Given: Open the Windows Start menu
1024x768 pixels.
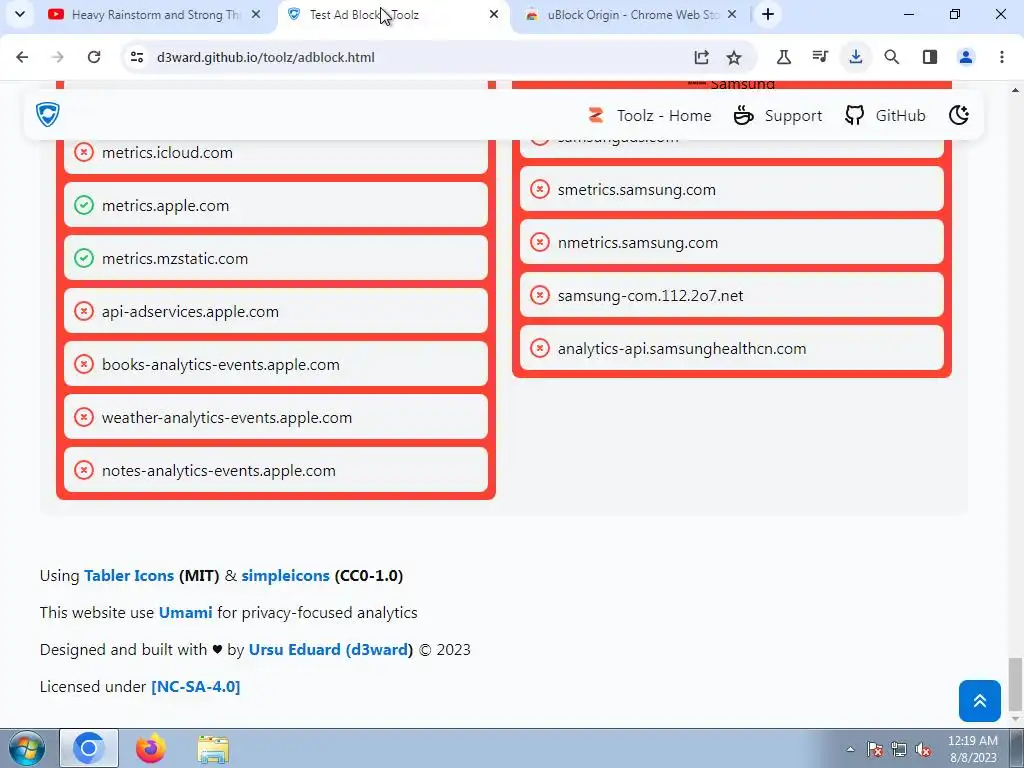Looking at the screenshot, I should pyautogui.click(x=26, y=748).
